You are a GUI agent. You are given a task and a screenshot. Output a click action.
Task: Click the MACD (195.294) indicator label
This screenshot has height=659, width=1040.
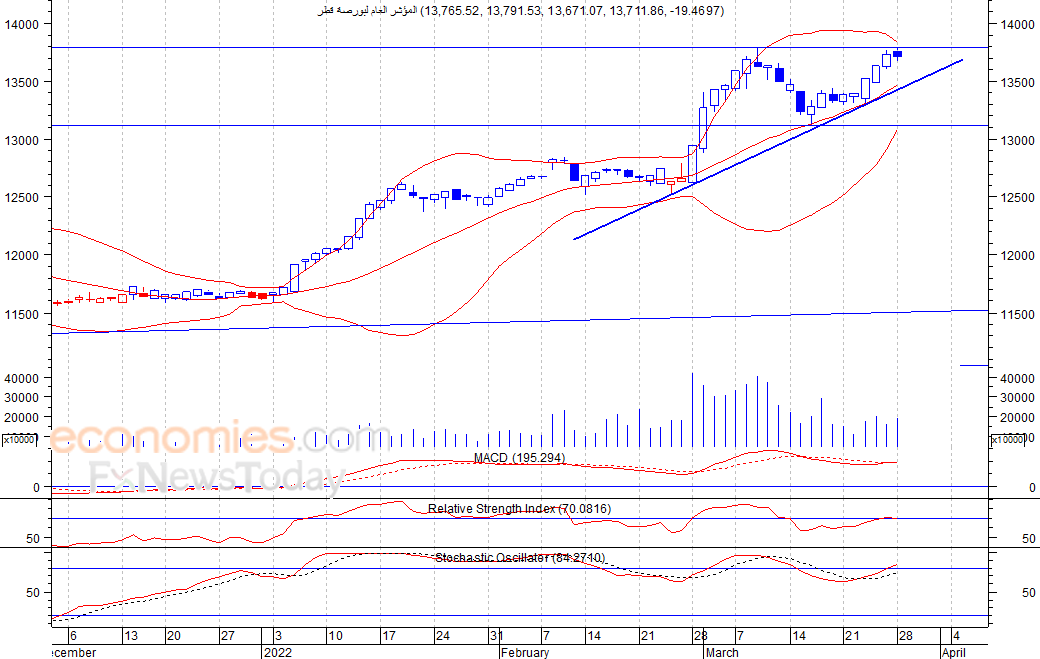pos(519,458)
